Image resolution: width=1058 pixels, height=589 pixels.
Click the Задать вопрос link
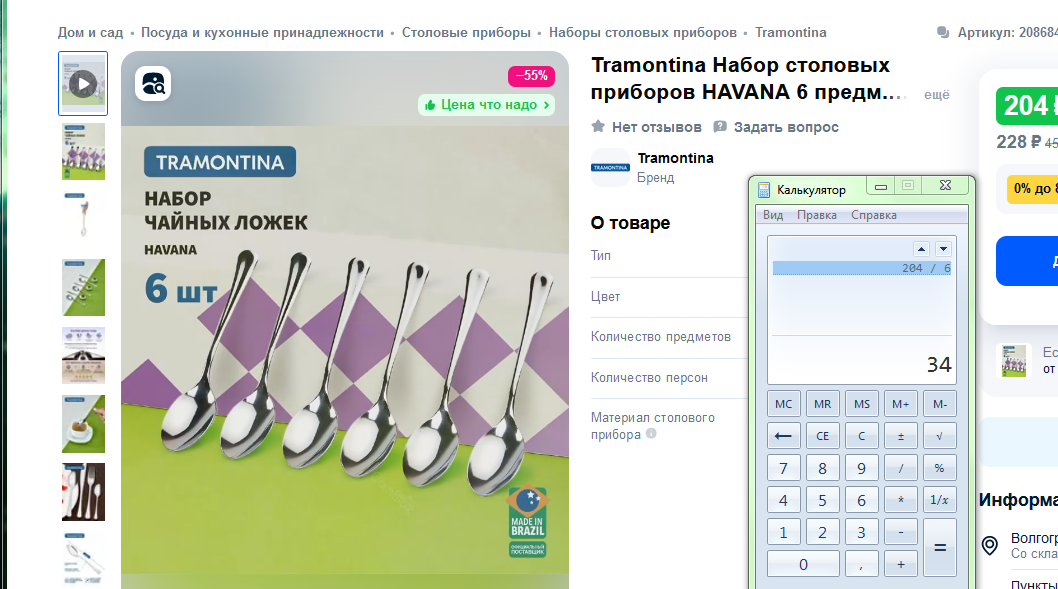(786, 127)
